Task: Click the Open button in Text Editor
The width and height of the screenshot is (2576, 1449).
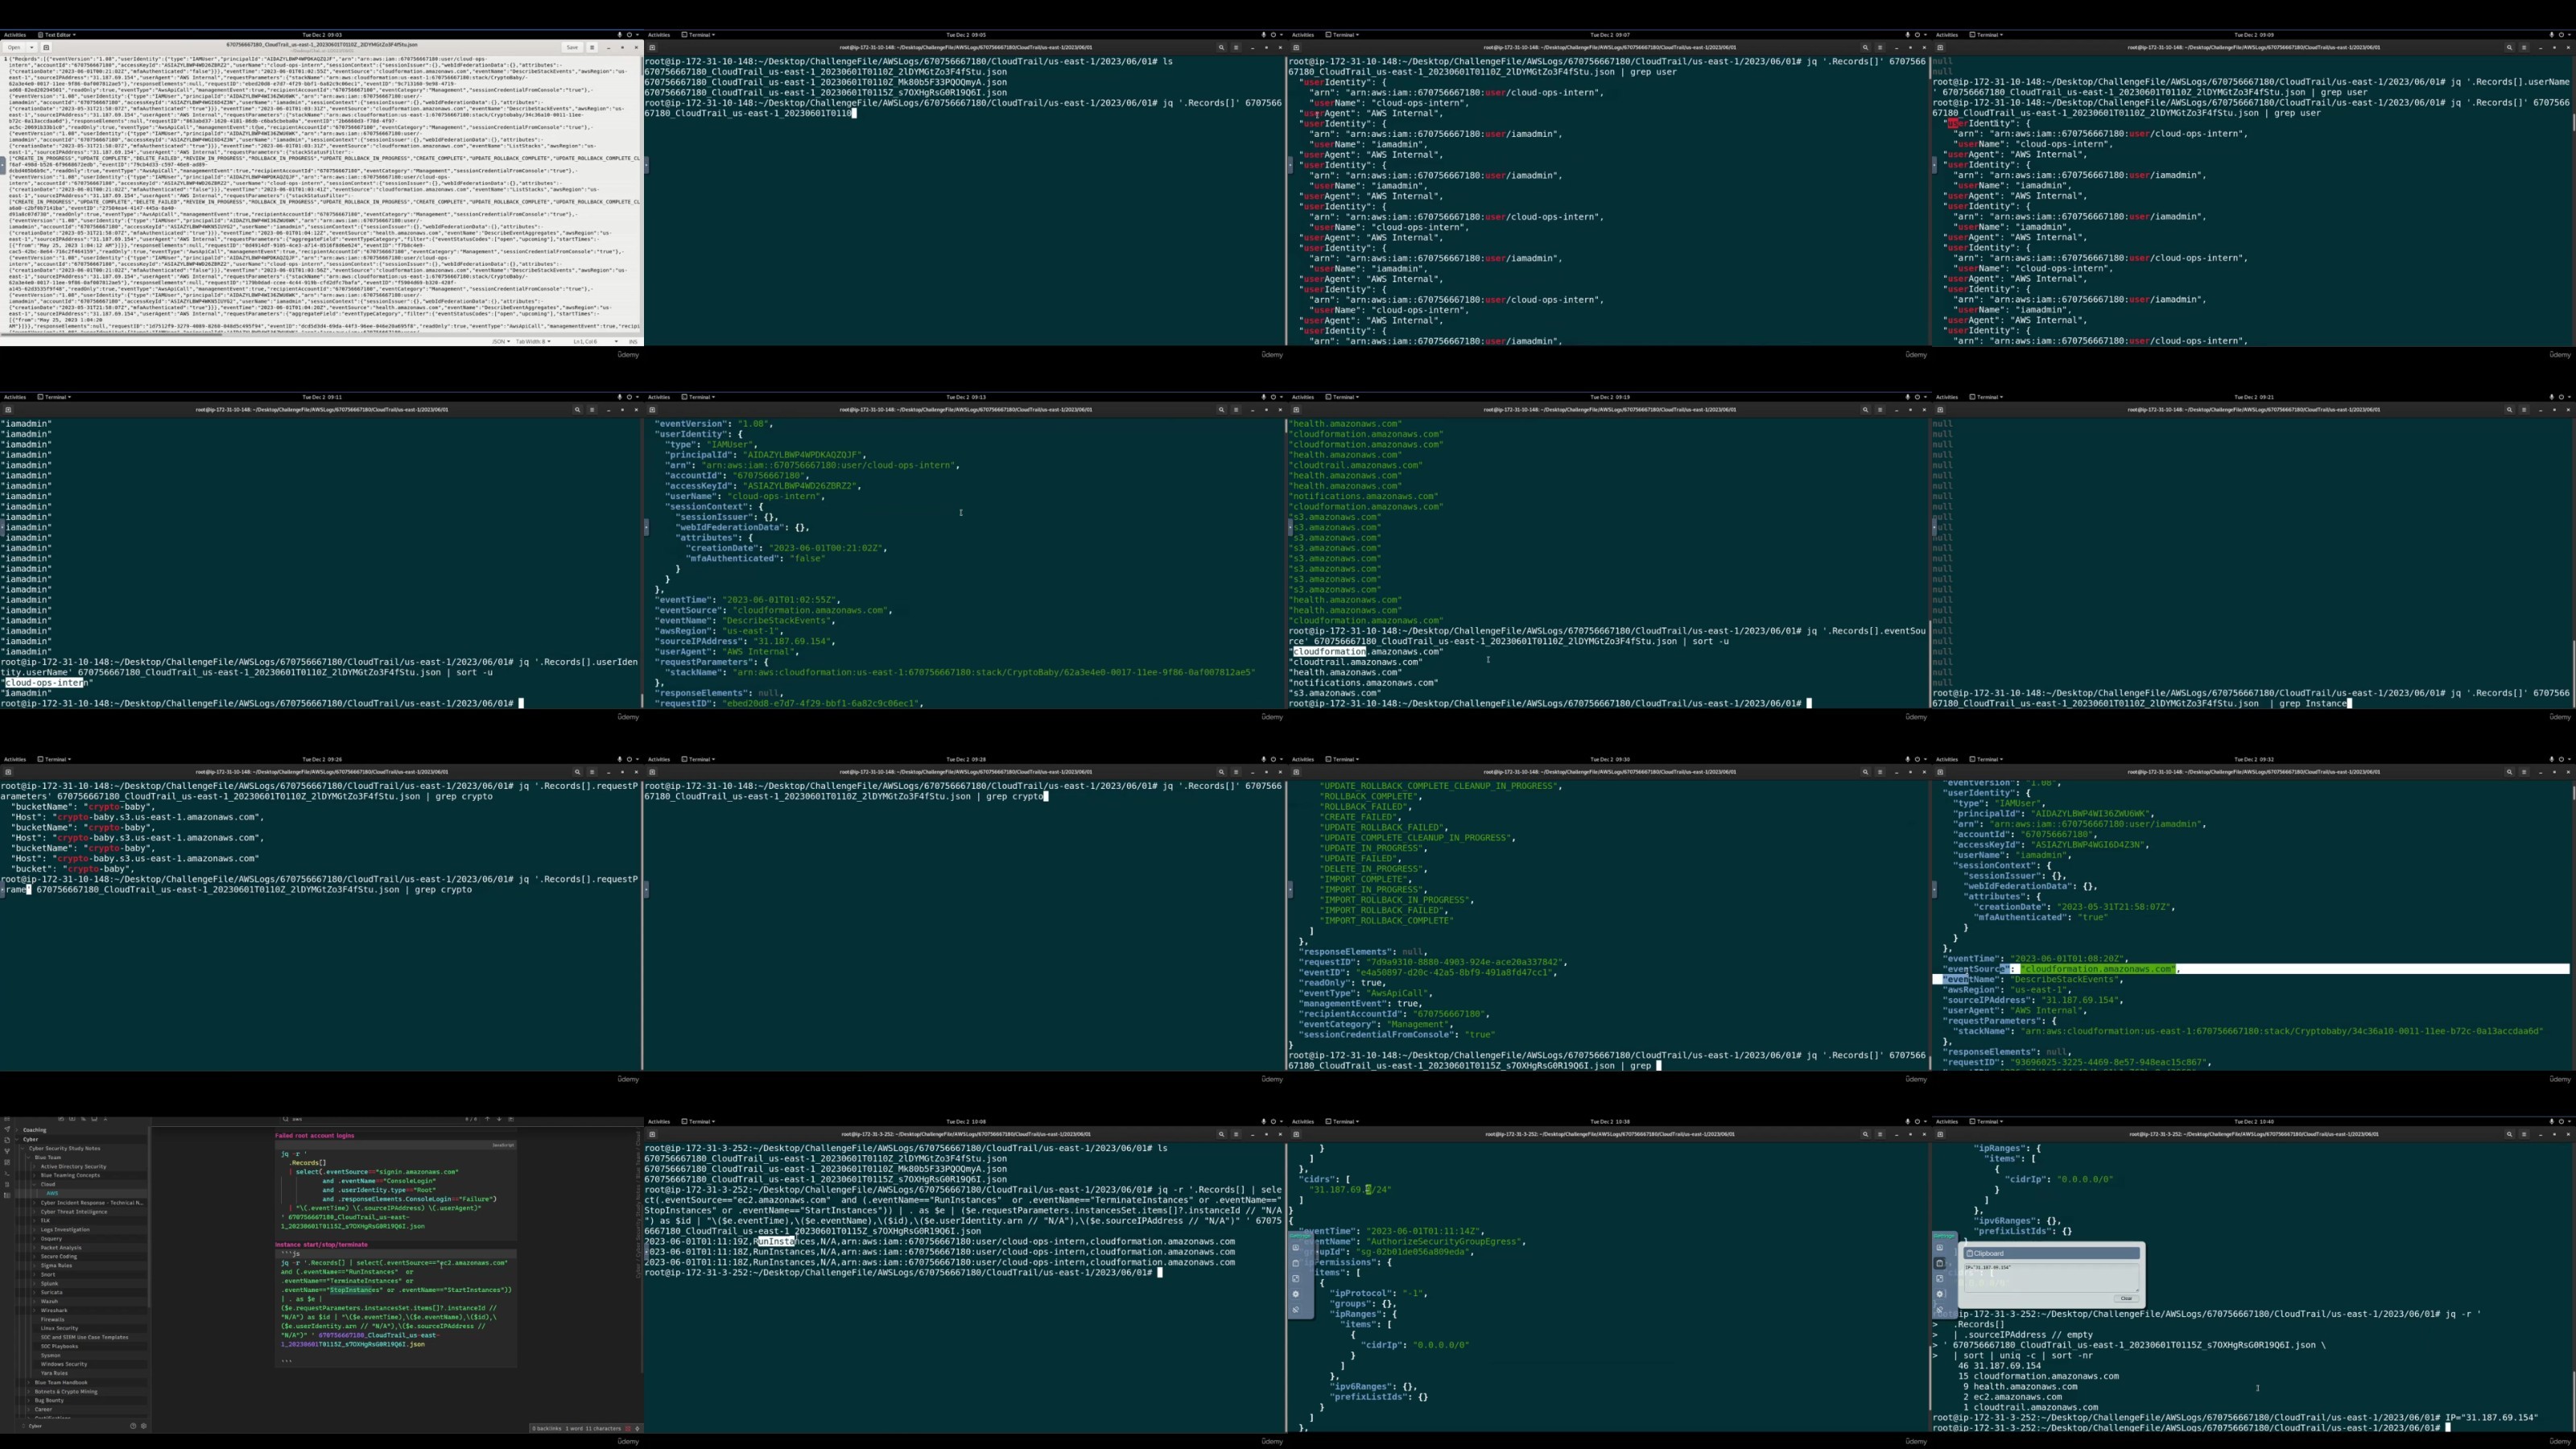Action: [x=14, y=47]
